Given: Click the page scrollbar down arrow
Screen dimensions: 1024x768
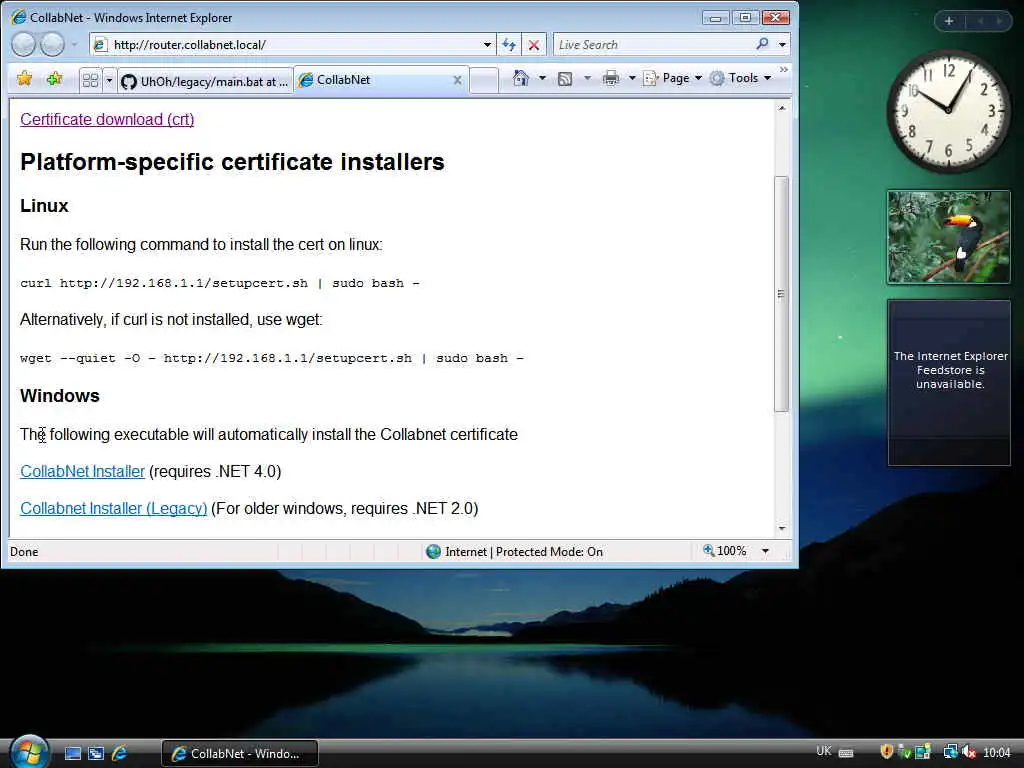Looking at the screenshot, I should coord(782,528).
